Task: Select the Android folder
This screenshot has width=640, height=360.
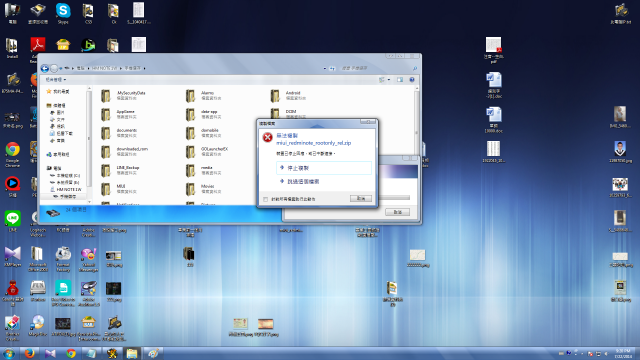Action: tap(289, 96)
